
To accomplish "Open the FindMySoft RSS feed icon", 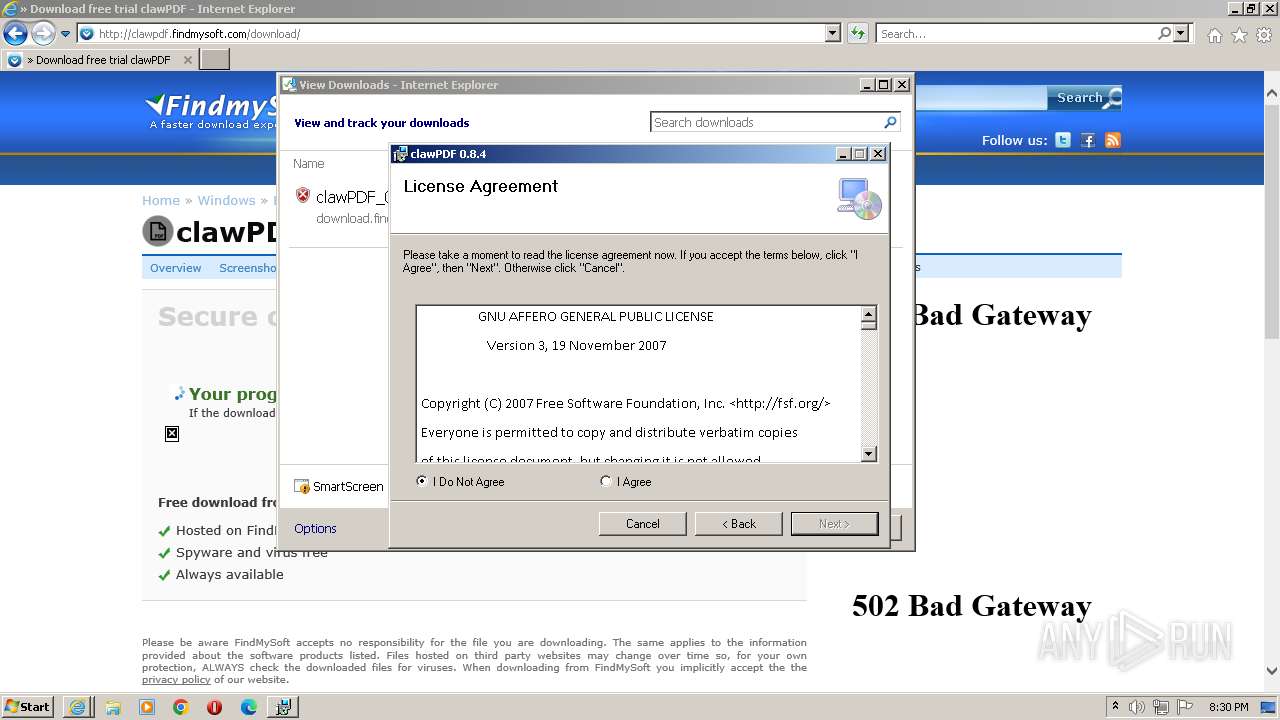I will pos(1113,140).
